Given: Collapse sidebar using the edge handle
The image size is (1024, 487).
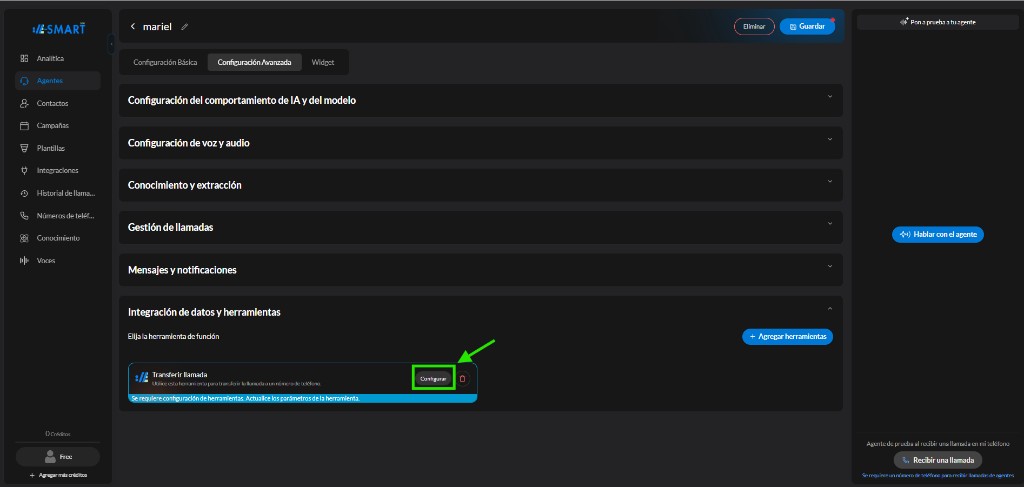Looking at the screenshot, I should (x=112, y=43).
